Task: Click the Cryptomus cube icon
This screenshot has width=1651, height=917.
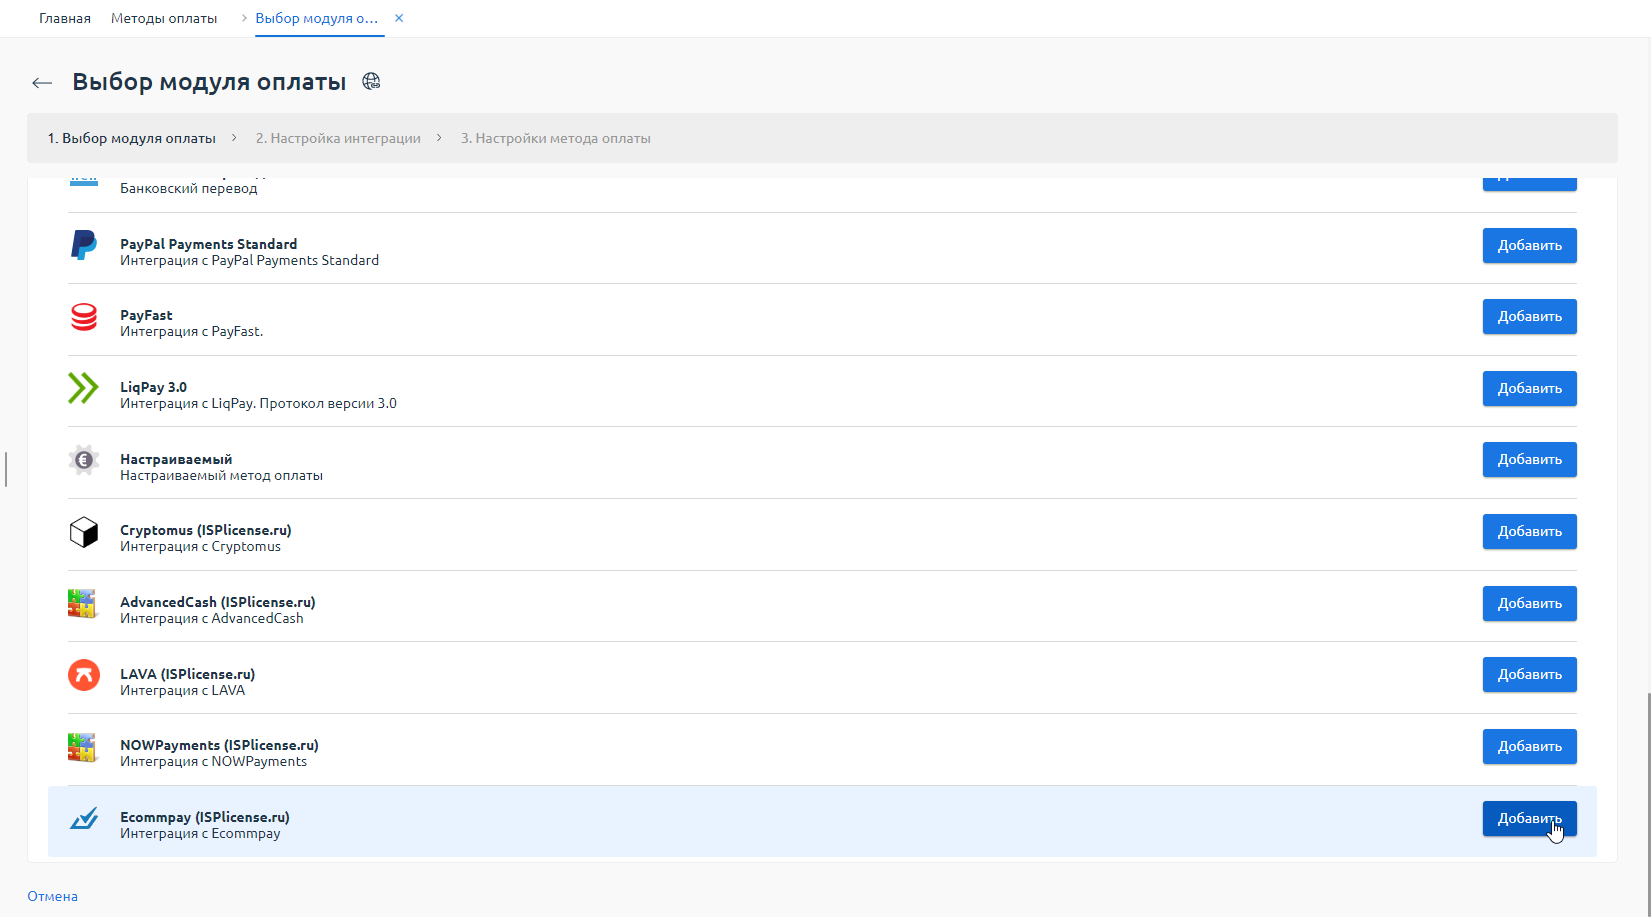Action: 84,532
